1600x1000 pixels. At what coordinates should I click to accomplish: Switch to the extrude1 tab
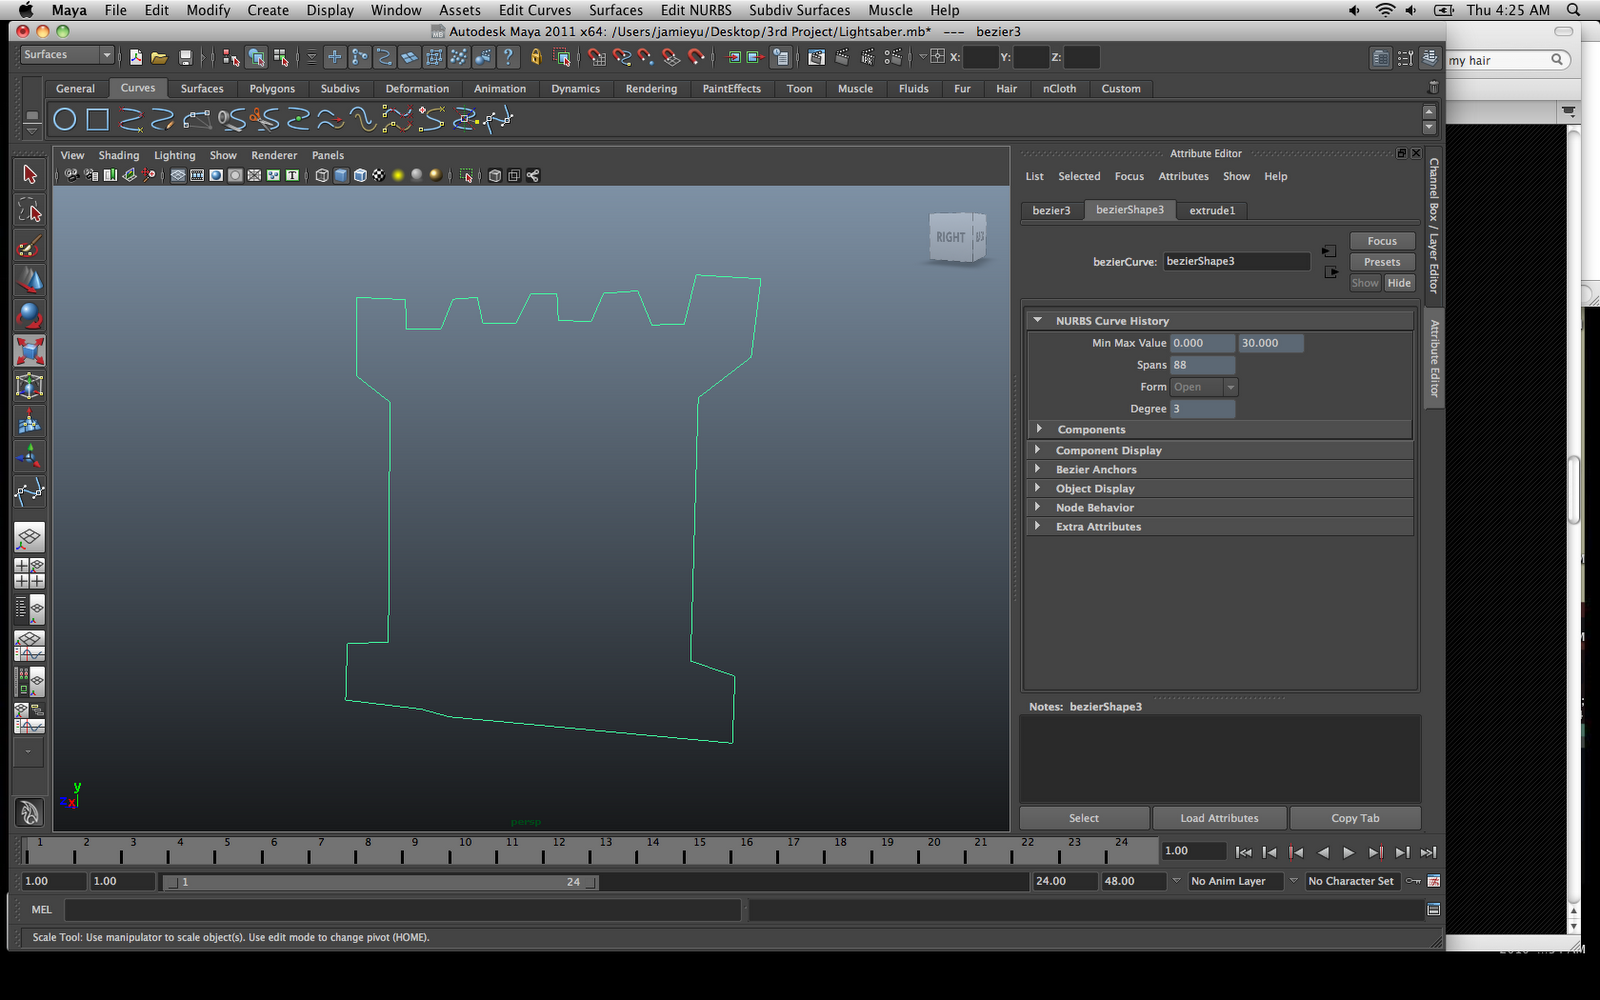click(x=1212, y=210)
